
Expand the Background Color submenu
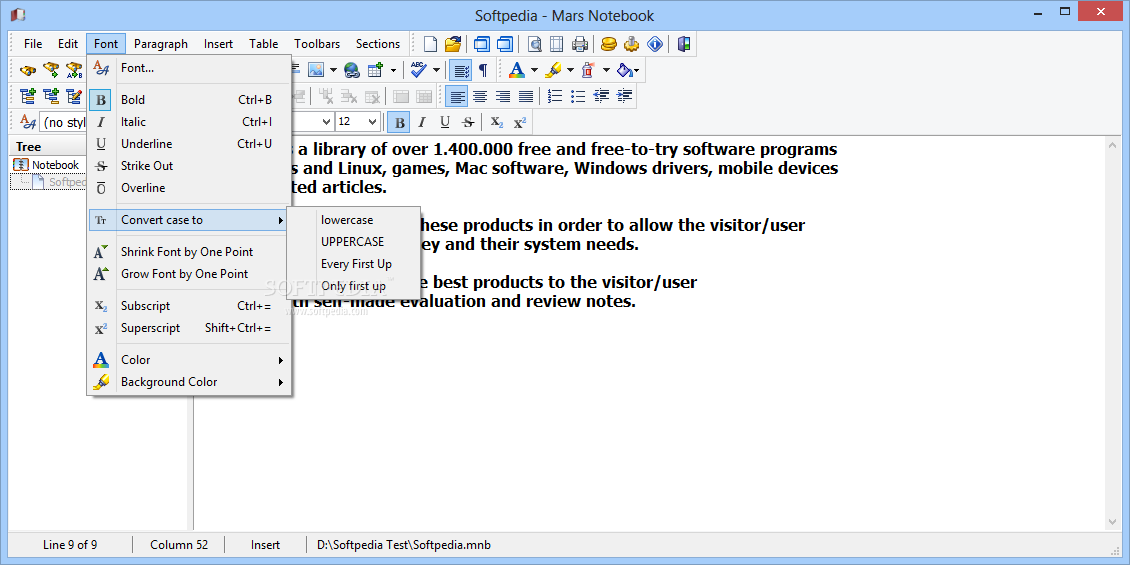click(x=189, y=382)
